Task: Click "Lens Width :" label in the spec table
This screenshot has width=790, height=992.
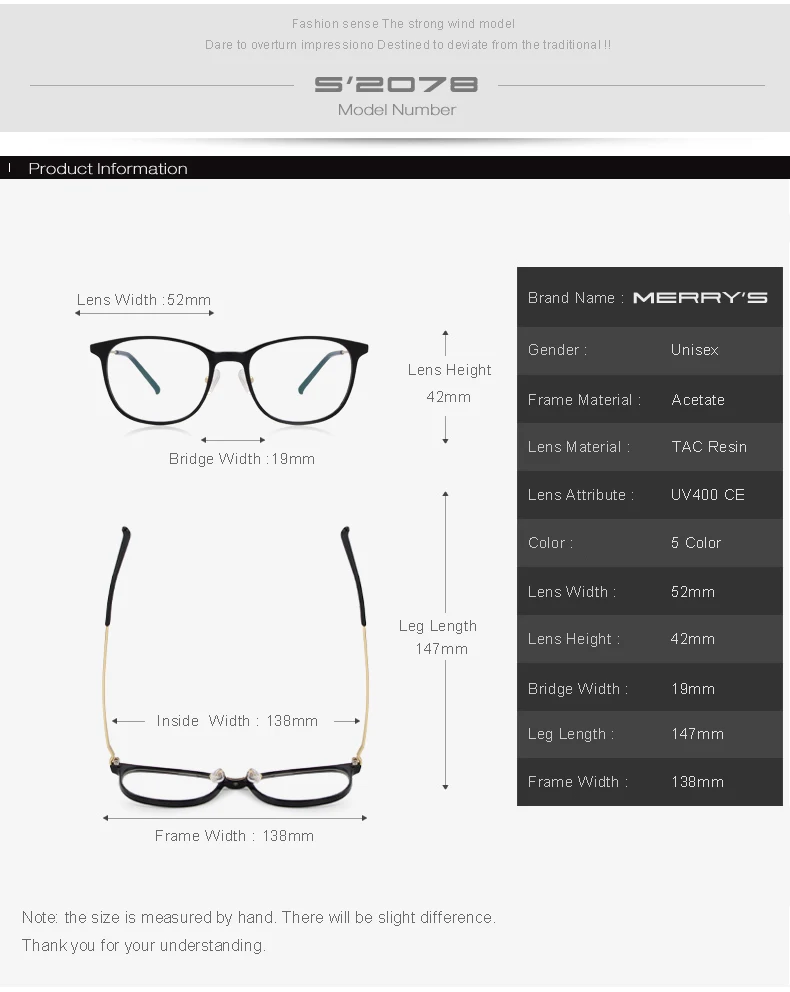Action: point(572,592)
